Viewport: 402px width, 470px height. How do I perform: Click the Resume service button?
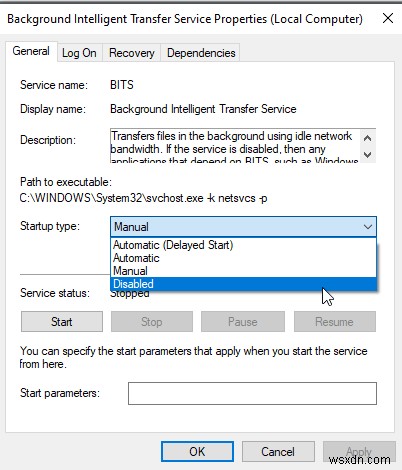(x=335, y=322)
